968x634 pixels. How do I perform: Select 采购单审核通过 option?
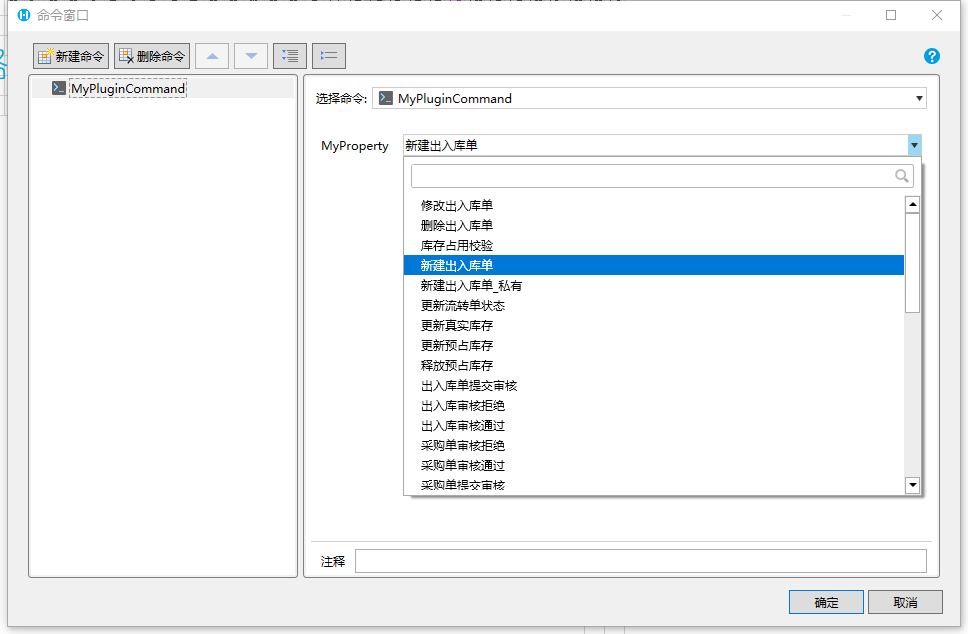click(x=654, y=465)
